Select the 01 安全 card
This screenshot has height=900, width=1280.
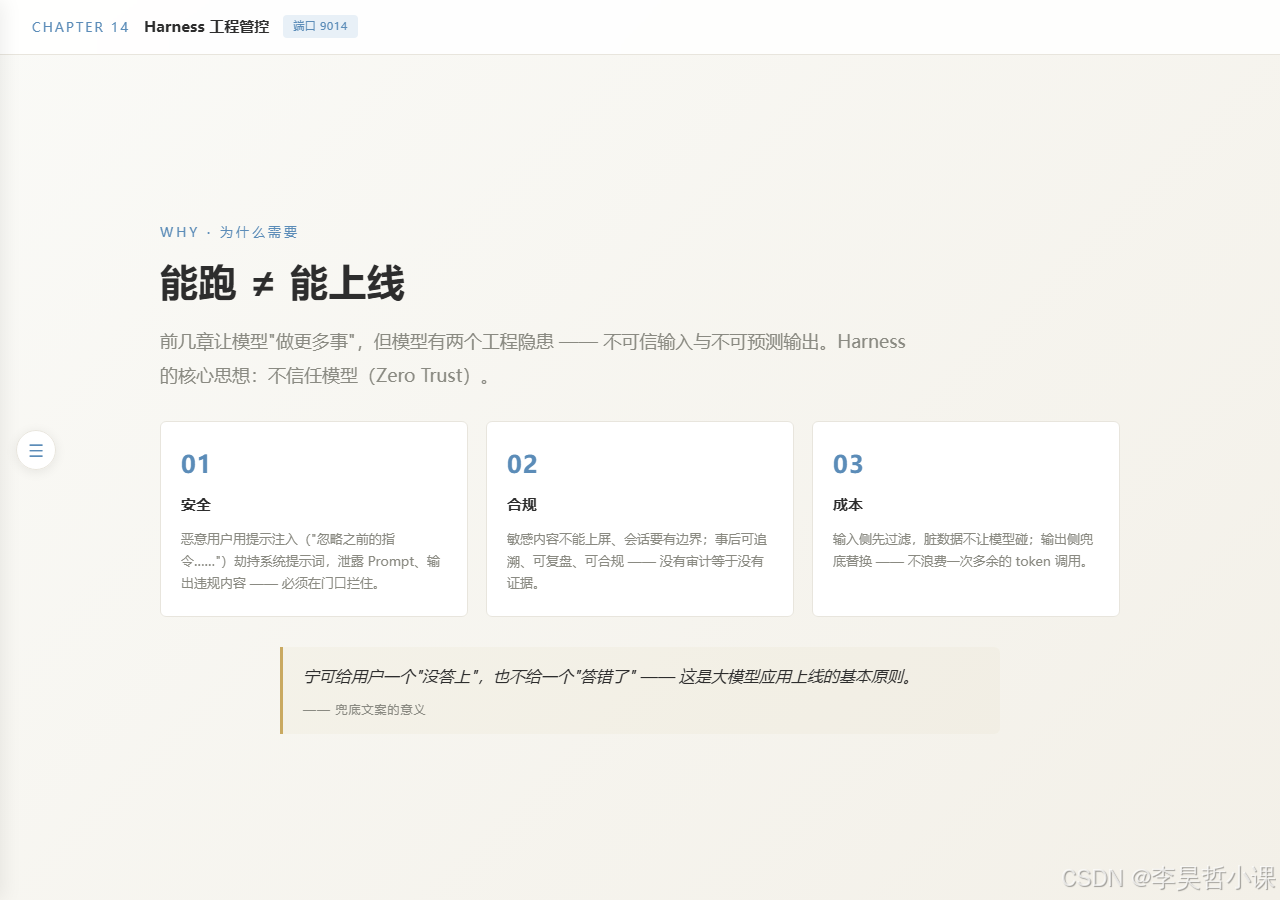[314, 519]
